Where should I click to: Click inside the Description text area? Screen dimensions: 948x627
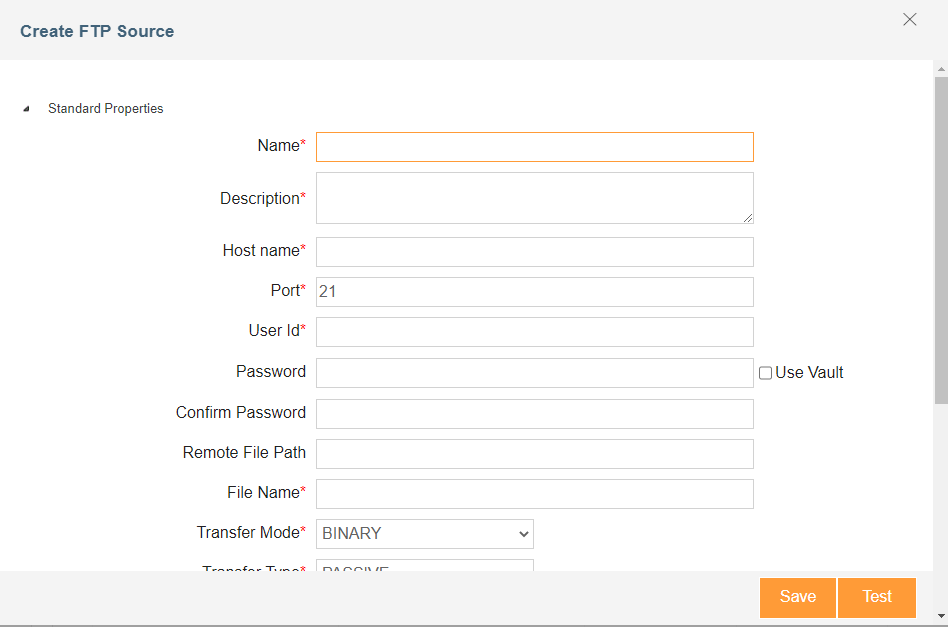pyautogui.click(x=534, y=198)
